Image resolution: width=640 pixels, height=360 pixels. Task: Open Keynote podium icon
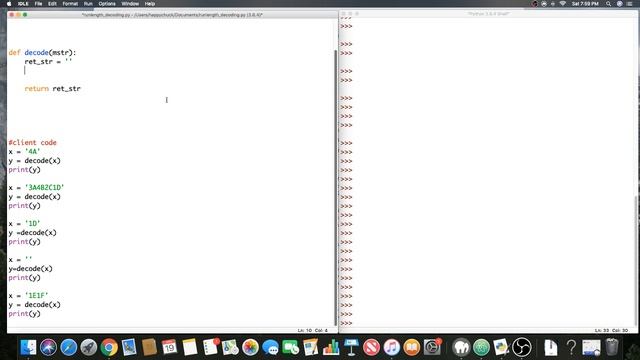[351, 347]
